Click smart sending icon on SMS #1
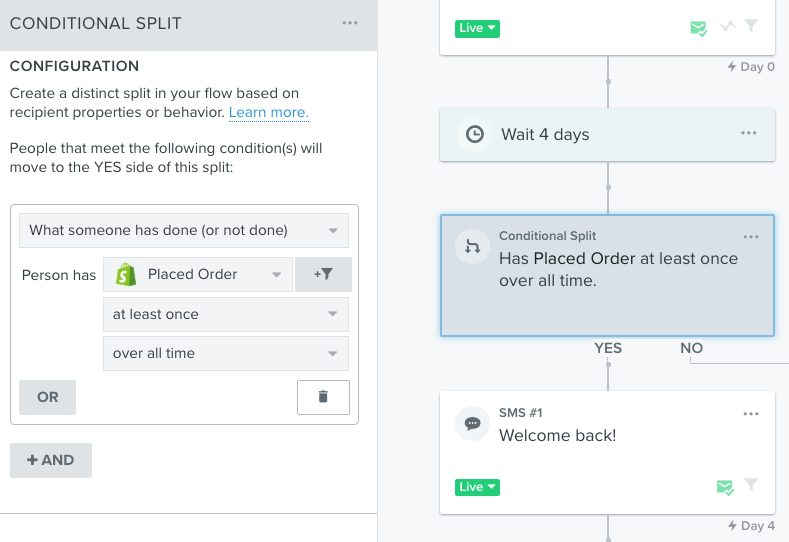This screenshot has width=789, height=542. point(725,487)
